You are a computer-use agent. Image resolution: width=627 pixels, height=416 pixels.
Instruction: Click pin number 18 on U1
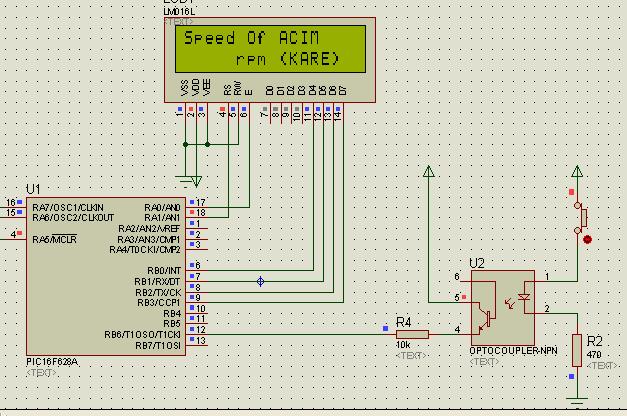(200, 213)
